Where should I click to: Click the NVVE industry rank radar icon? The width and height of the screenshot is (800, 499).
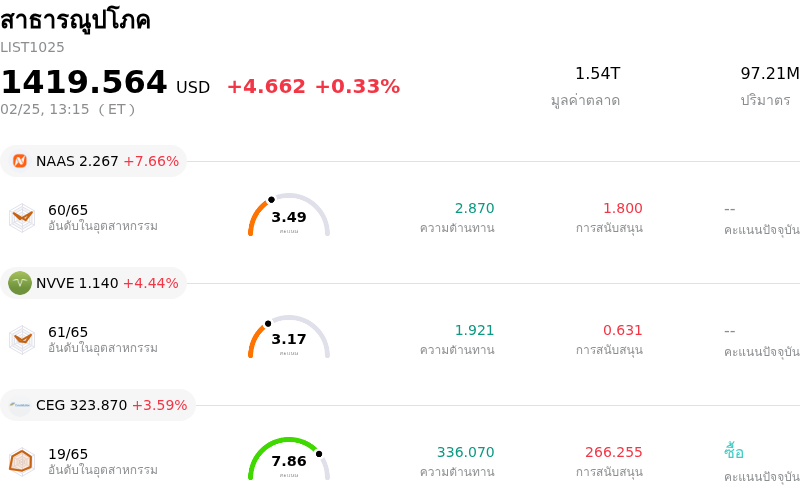(x=22, y=339)
